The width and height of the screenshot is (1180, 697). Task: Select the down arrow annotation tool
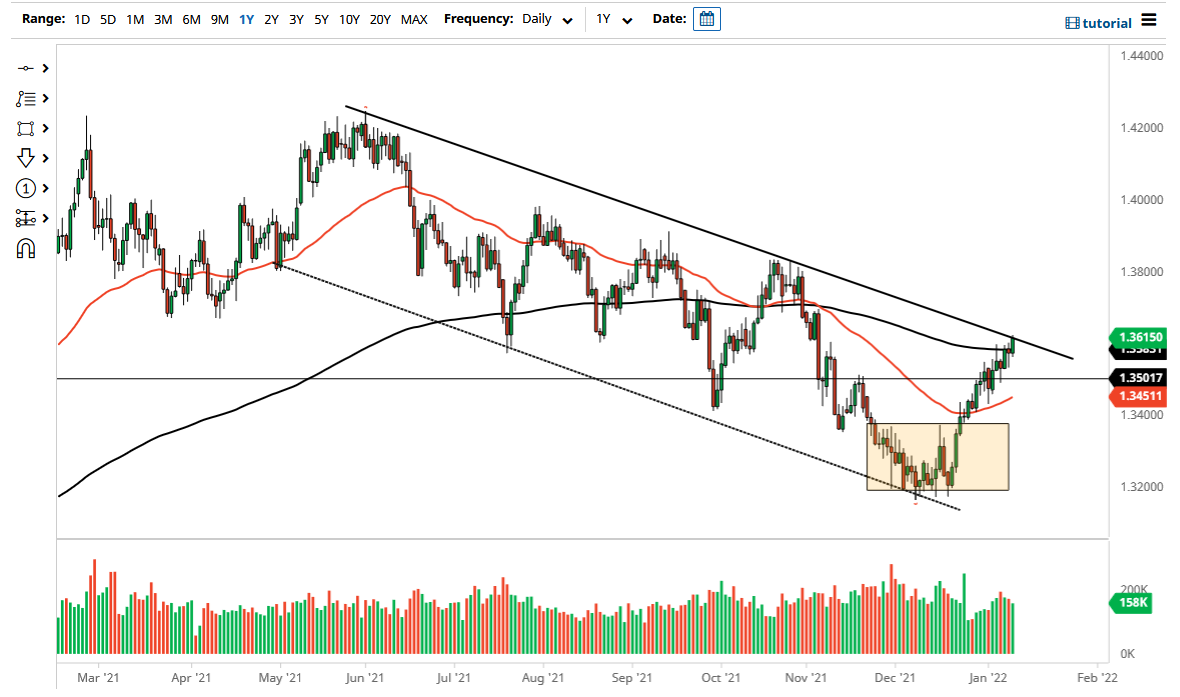pyautogui.click(x=26, y=158)
